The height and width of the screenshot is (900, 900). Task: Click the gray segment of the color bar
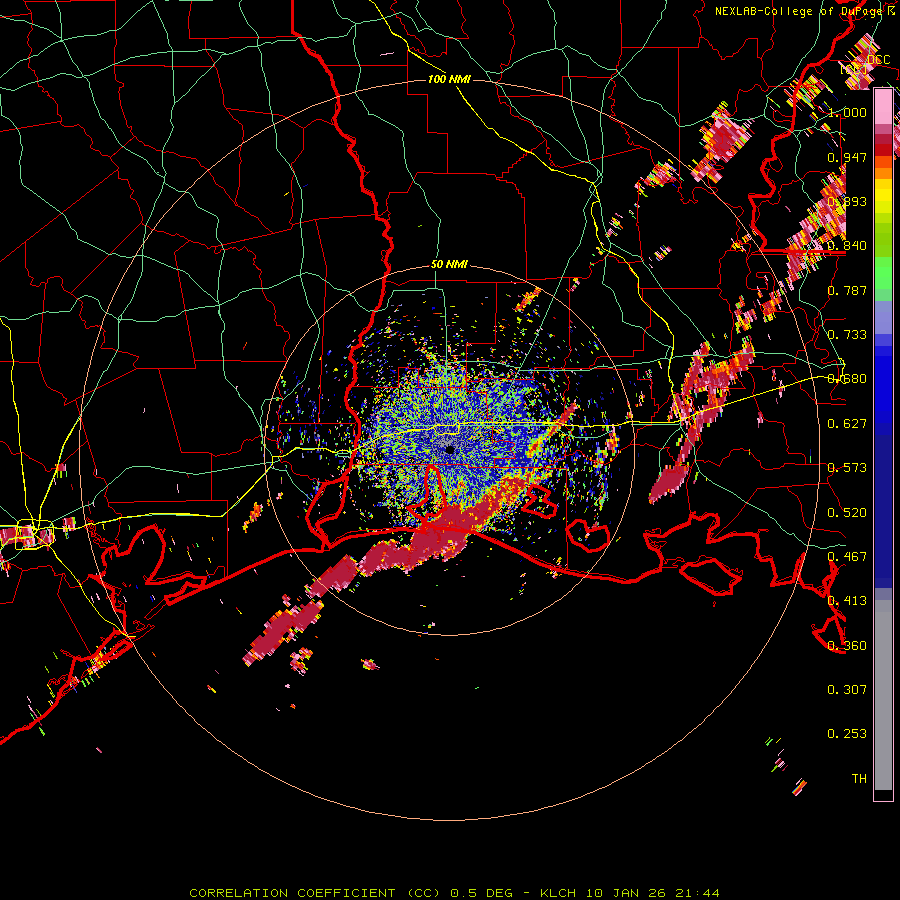point(883,695)
